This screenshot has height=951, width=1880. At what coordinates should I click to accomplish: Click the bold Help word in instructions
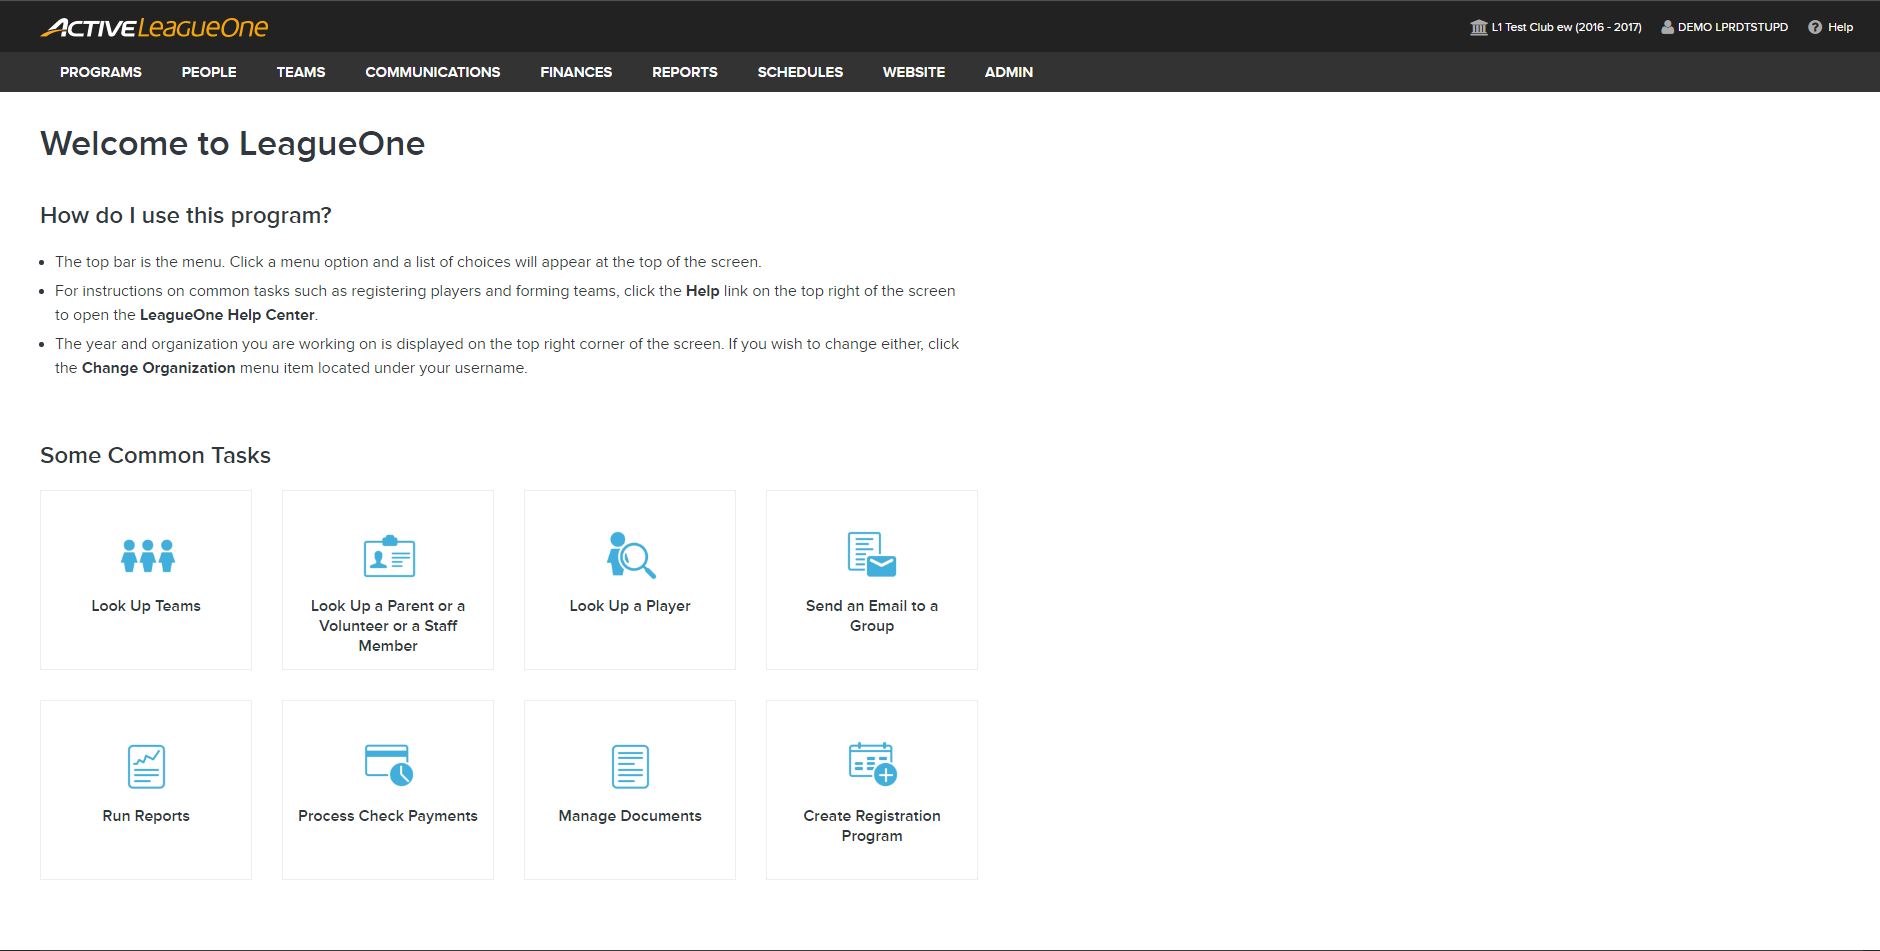(703, 291)
